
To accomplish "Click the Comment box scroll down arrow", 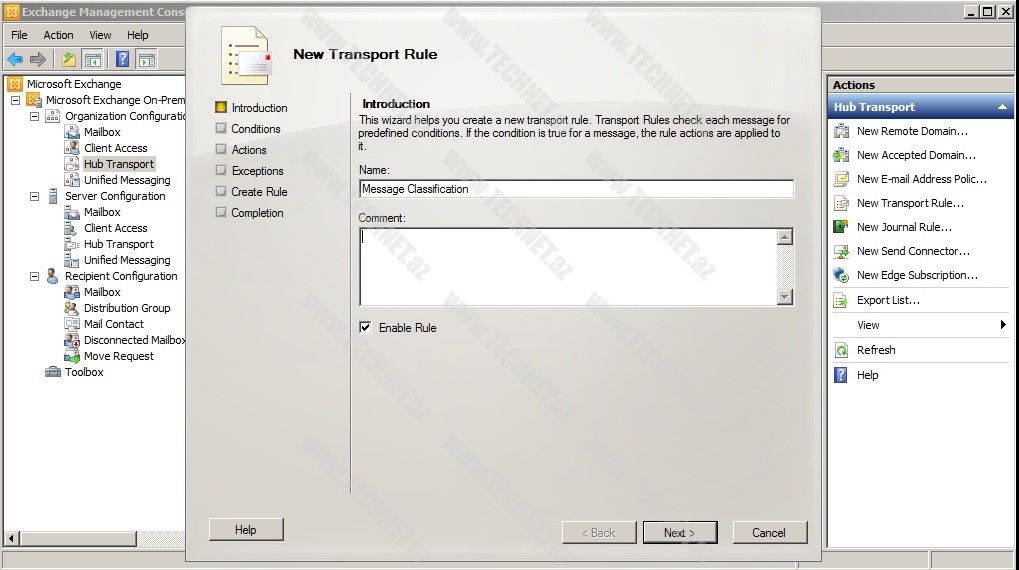I will pos(785,297).
